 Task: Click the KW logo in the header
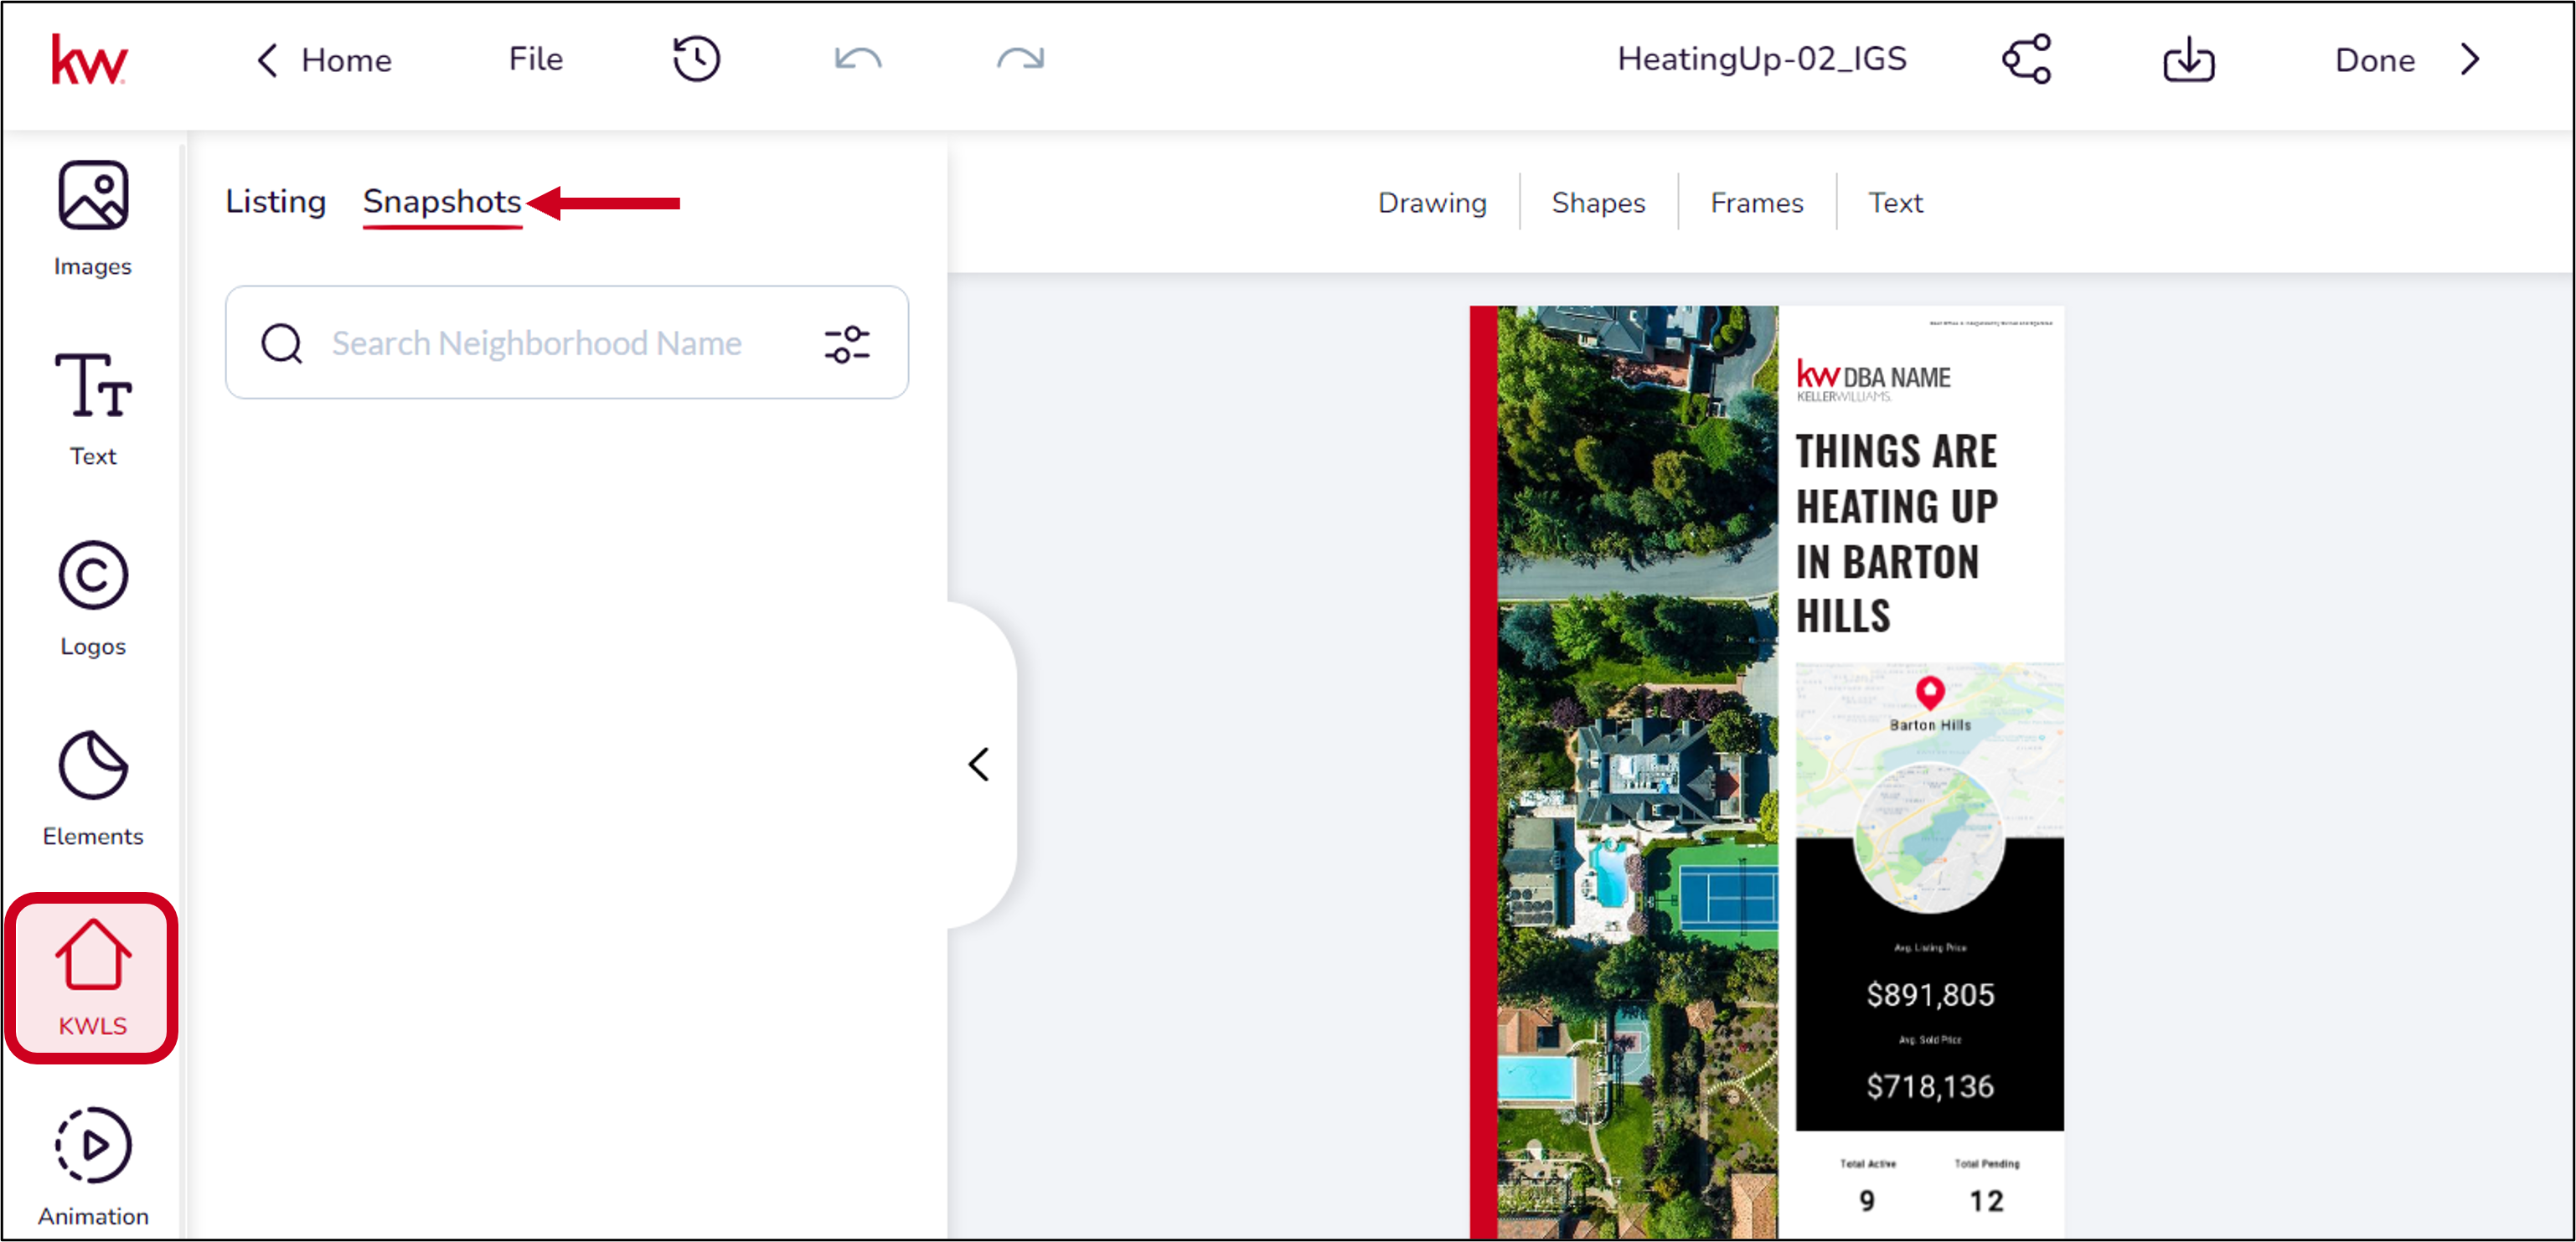pyautogui.click(x=89, y=60)
